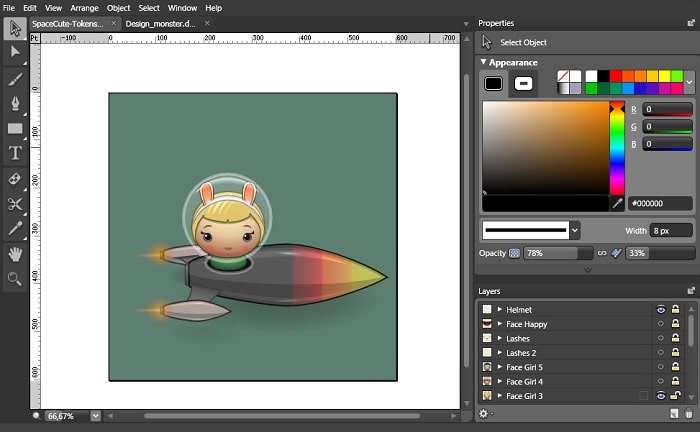Open the Arrange menu
The height and width of the screenshot is (432, 700).
click(84, 8)
